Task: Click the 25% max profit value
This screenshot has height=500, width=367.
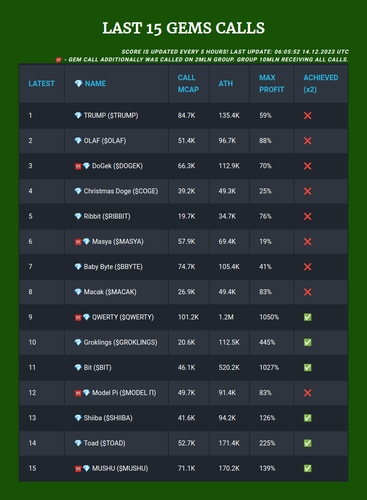Action: 265,191
